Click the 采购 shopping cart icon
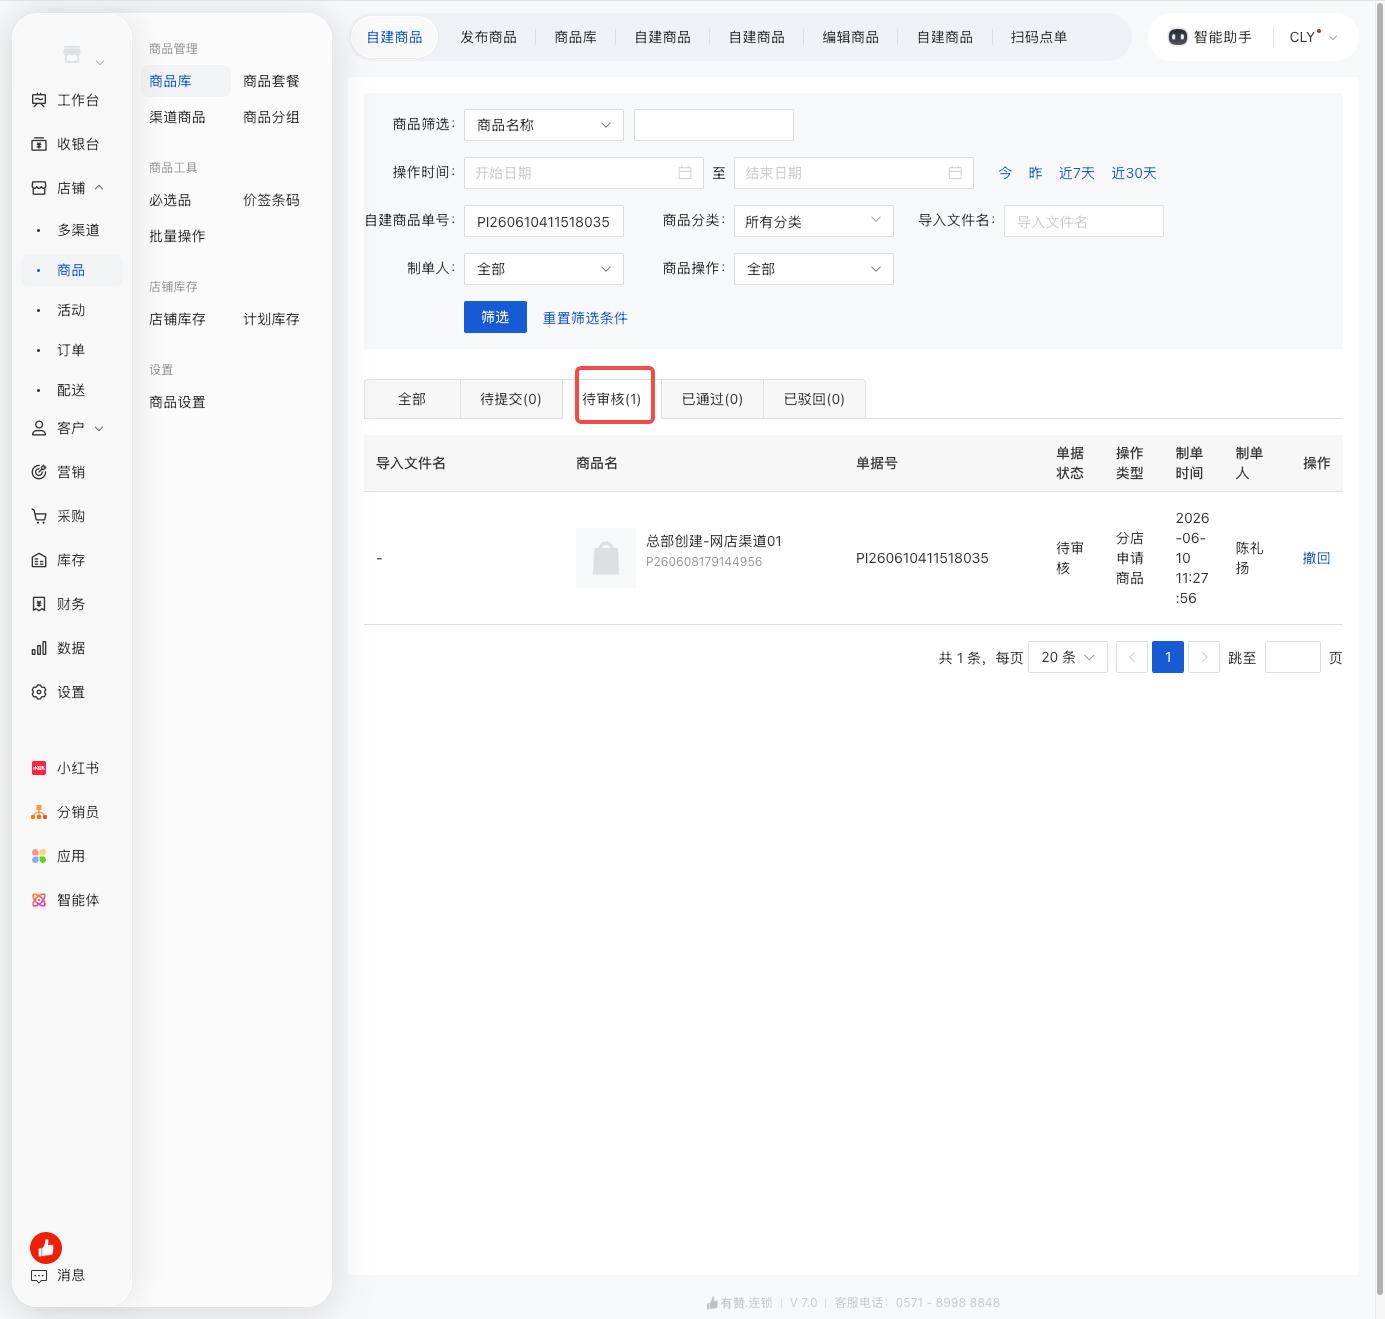 pyautogui.click(x=39, y=516)
